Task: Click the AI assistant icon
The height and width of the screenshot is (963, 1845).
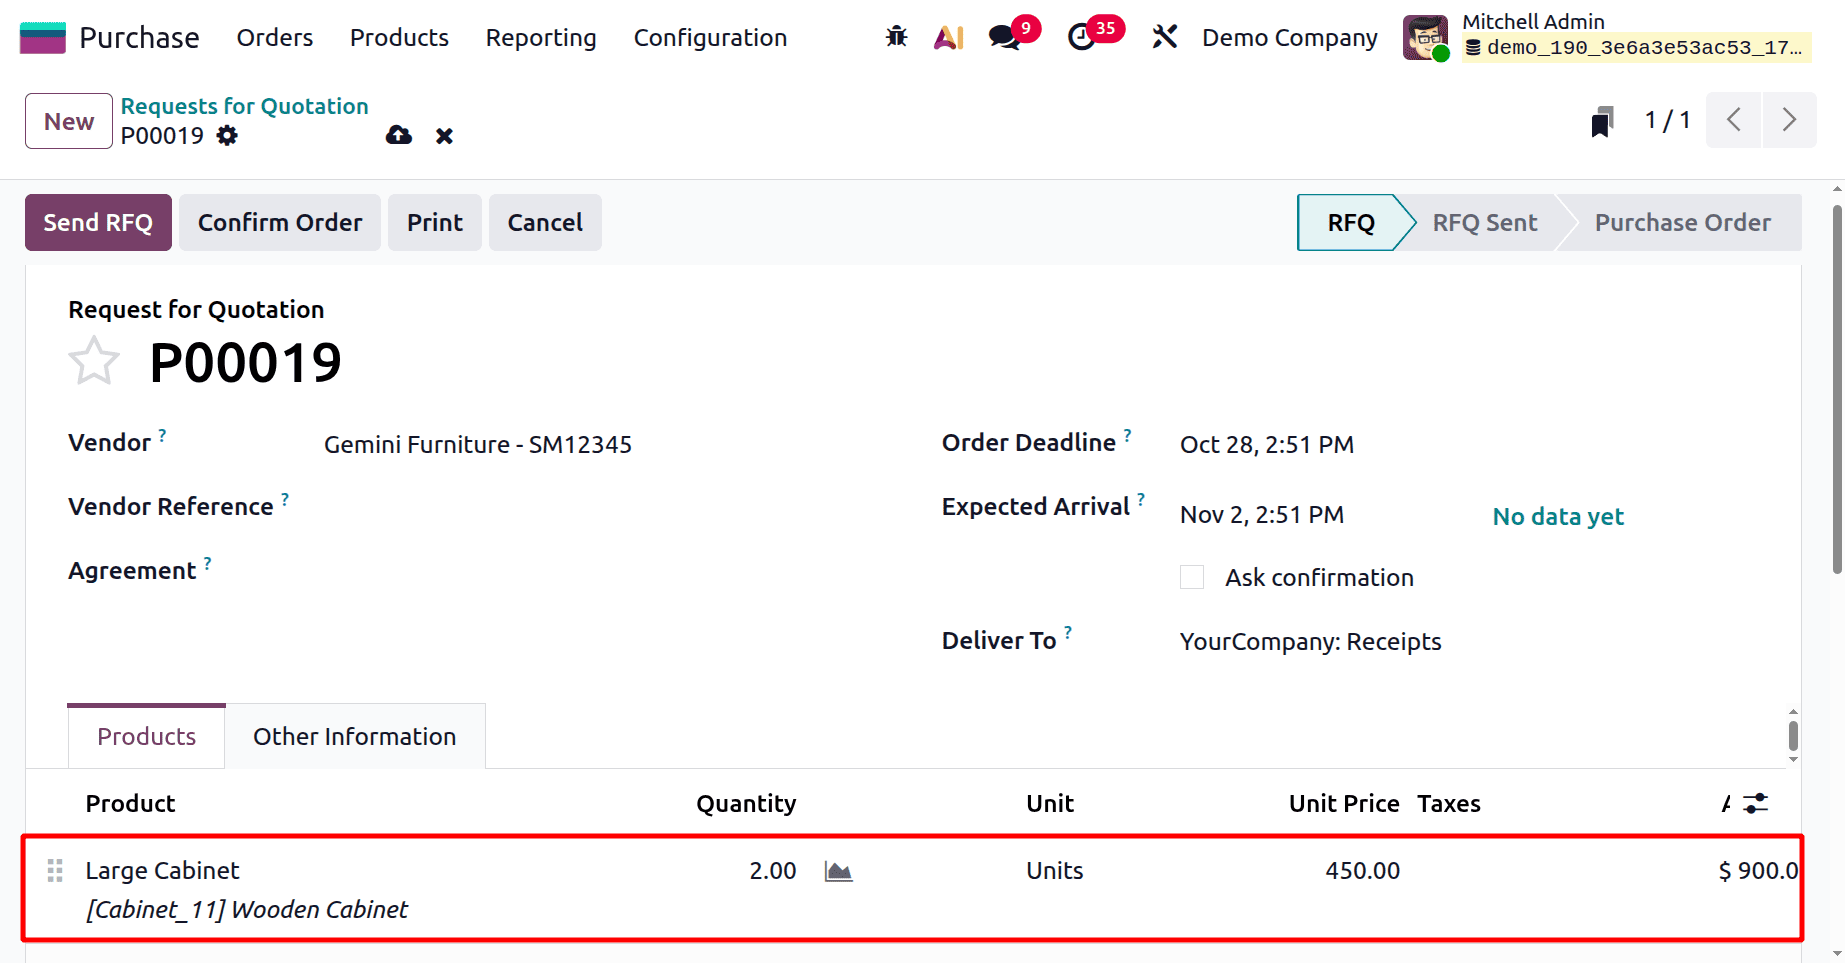Action: point(948,36)
